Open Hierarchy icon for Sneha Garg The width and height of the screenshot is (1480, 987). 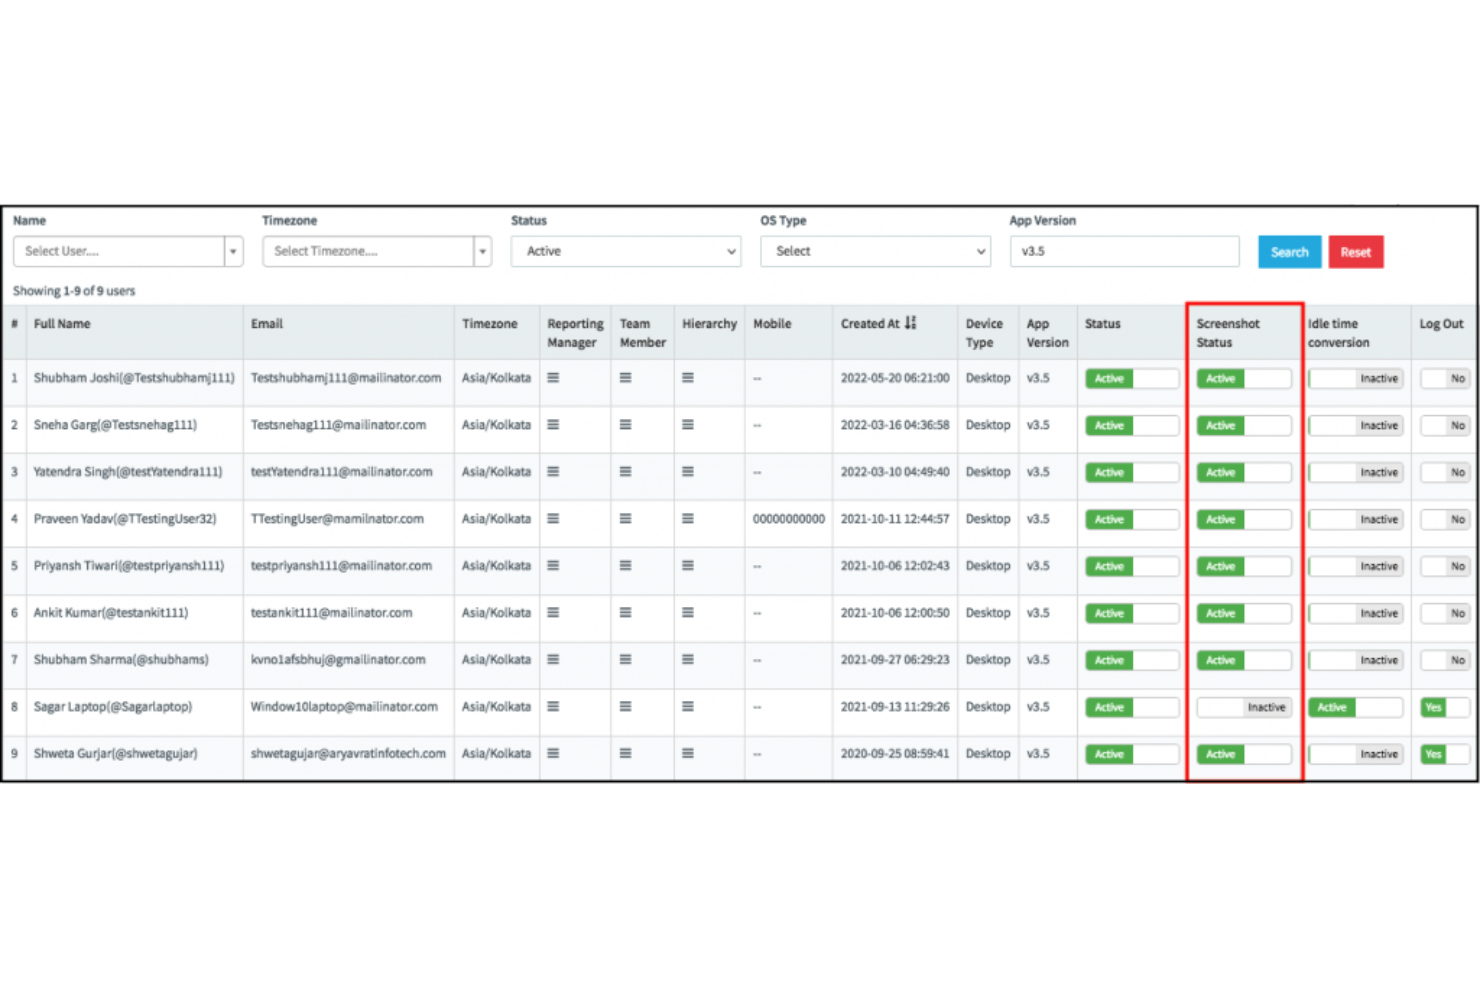(688, 425)
